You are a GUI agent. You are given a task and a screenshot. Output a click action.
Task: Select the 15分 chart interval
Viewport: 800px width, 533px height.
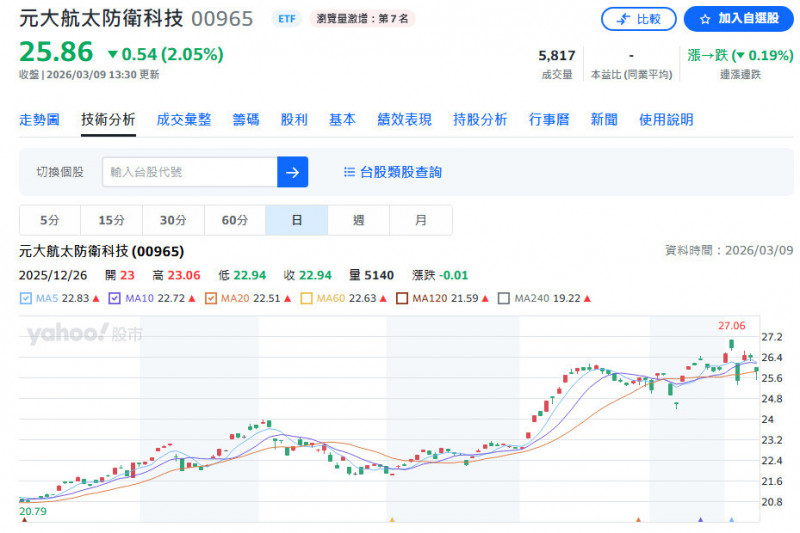coord(112,220)
